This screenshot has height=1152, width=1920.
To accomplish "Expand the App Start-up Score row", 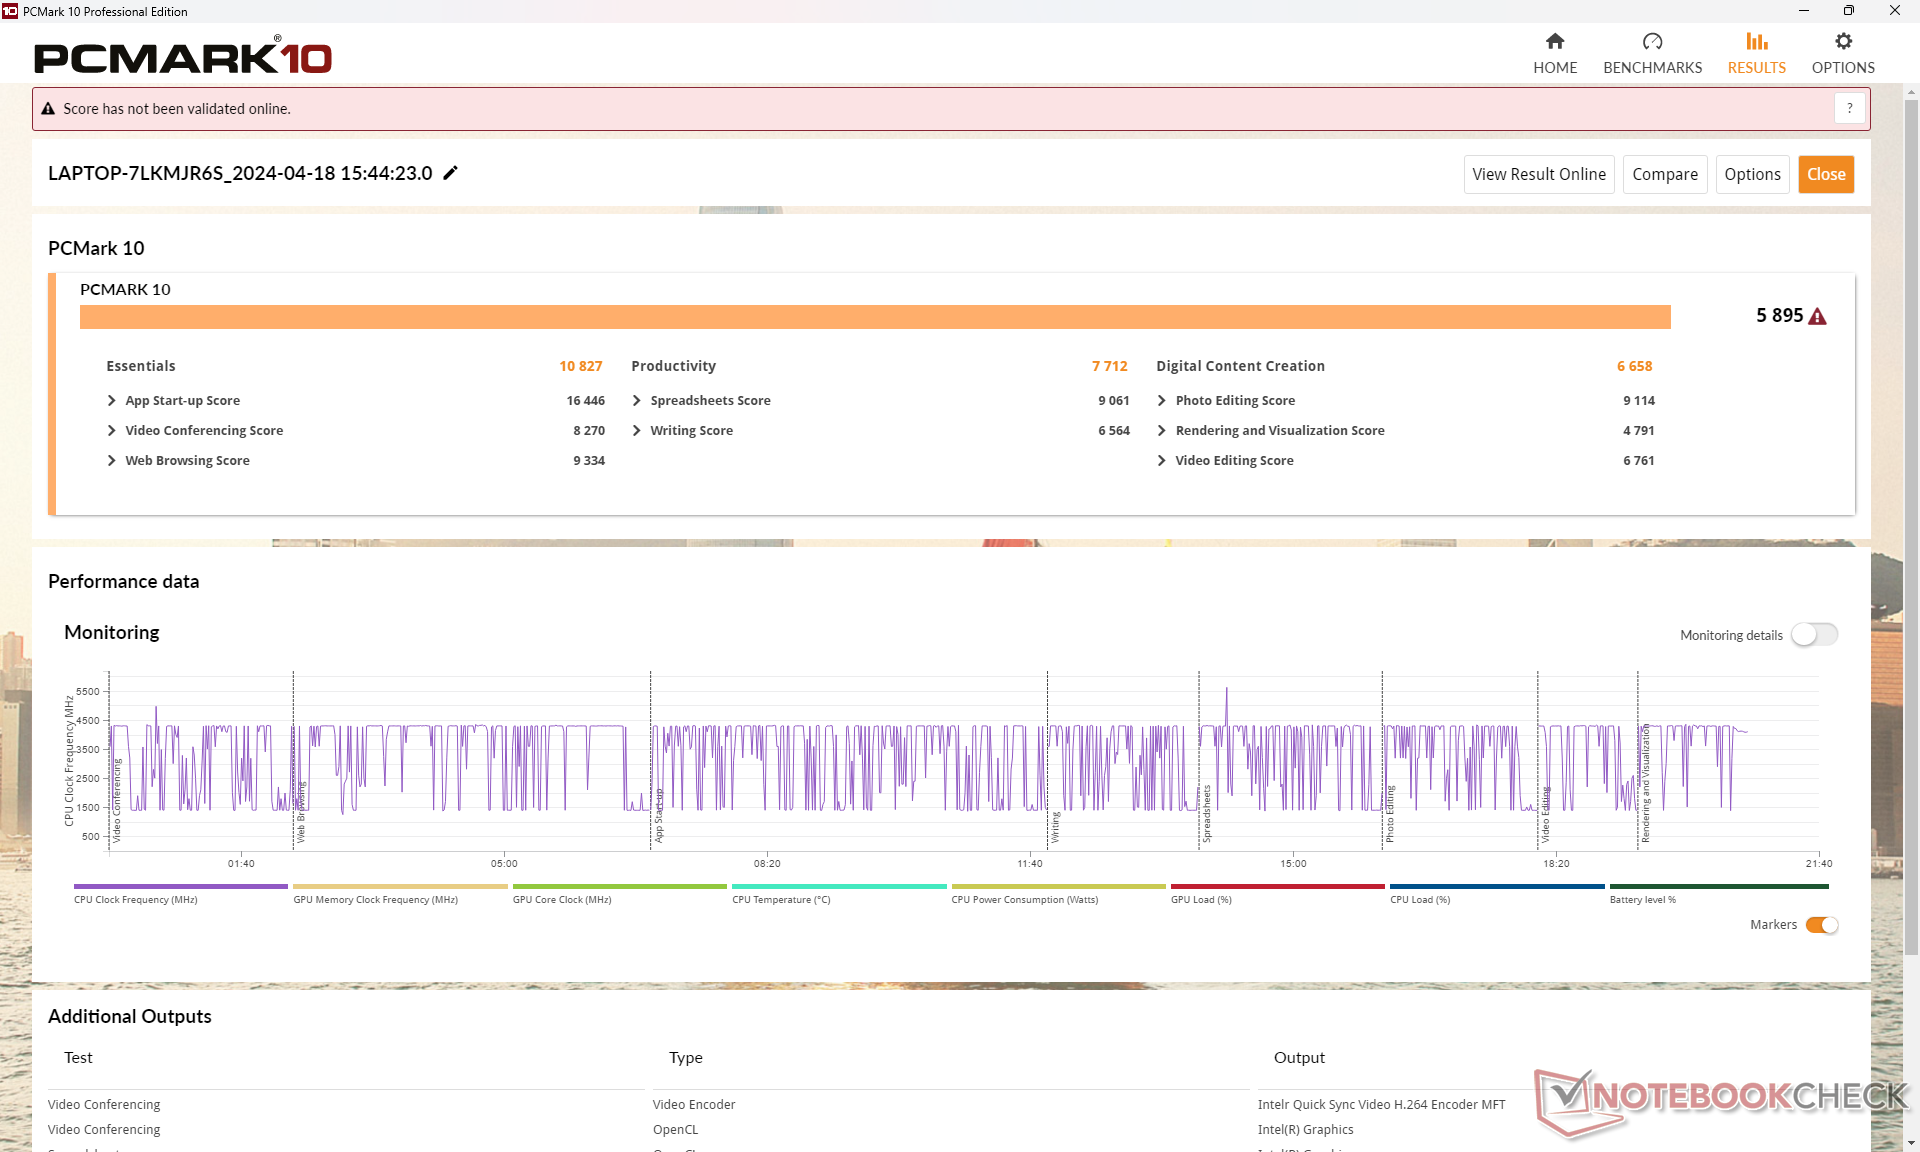I will [x=112, y=401].
